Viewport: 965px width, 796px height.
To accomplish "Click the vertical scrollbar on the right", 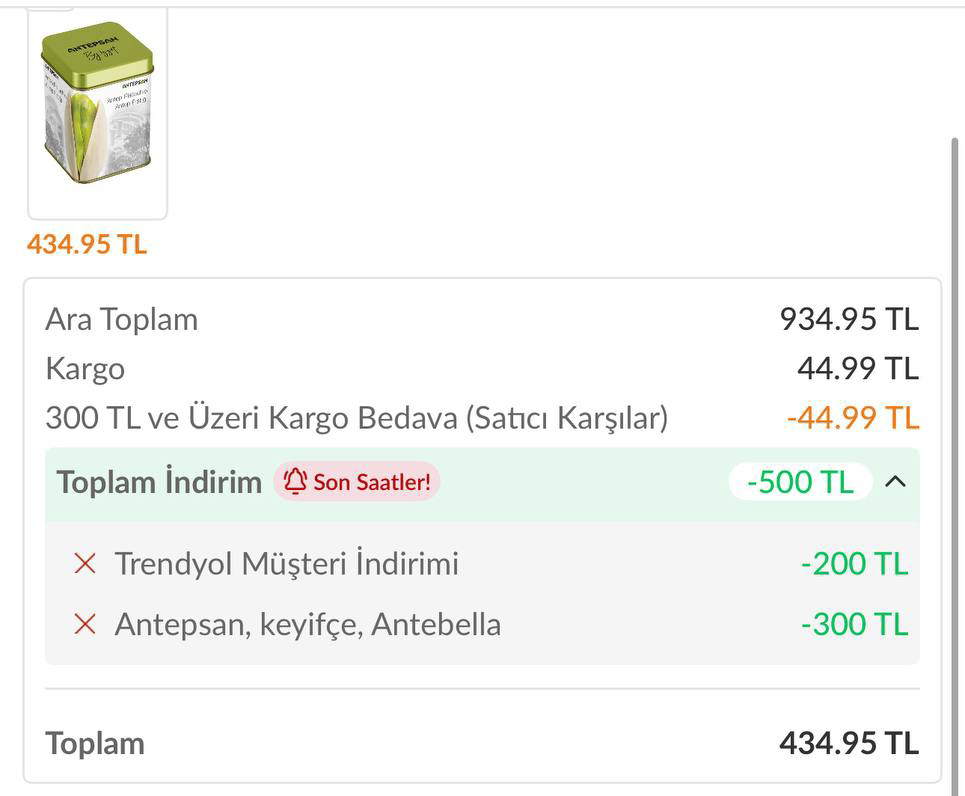I will tap(955, 465).
